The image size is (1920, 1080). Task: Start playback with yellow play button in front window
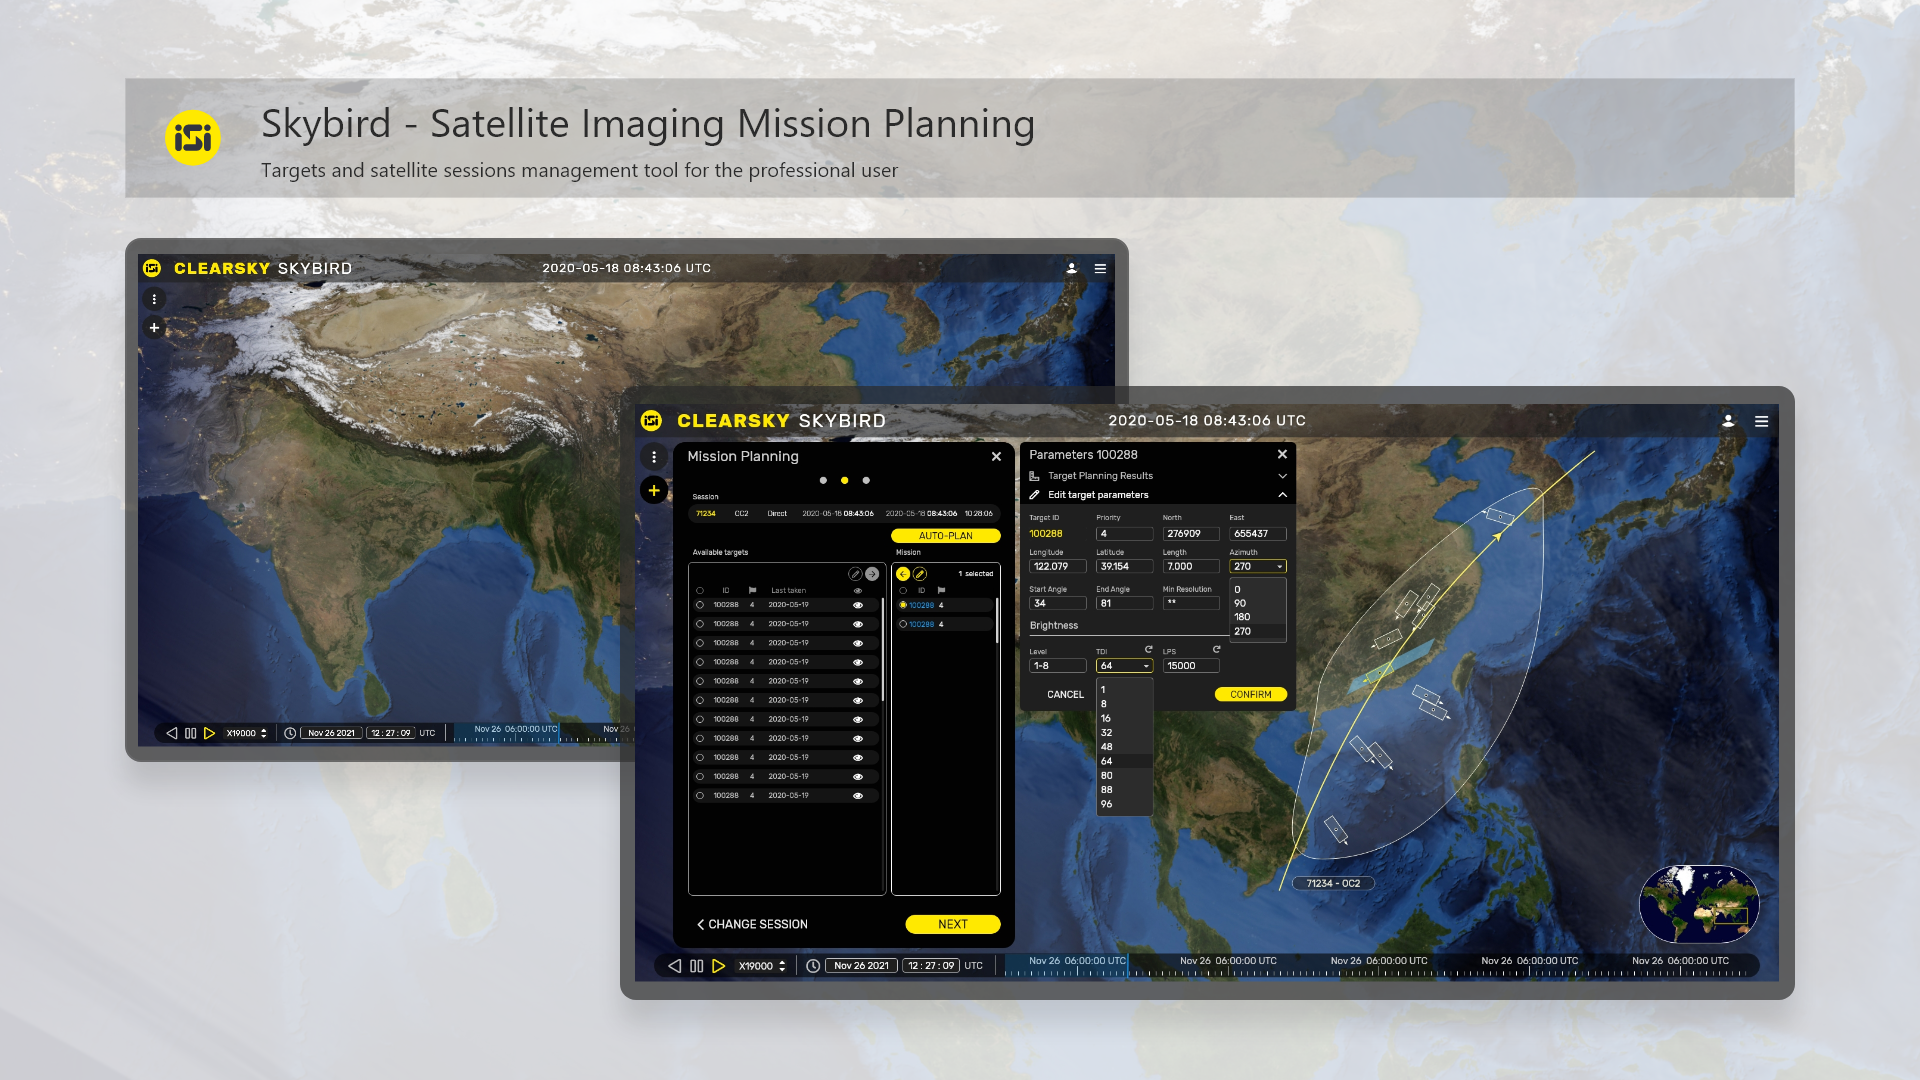[x=718, y=966]
